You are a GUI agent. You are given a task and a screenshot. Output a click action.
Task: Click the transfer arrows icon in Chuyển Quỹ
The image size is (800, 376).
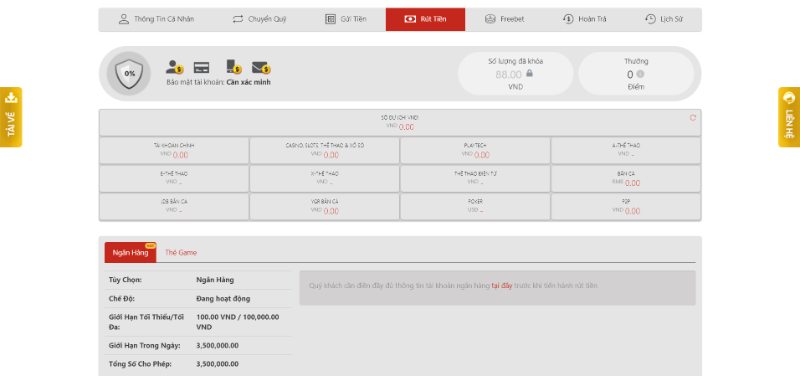coord(238,19)
